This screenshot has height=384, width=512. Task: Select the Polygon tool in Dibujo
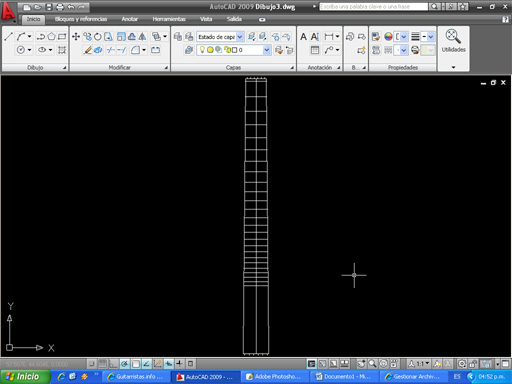(x=51, y=36)
